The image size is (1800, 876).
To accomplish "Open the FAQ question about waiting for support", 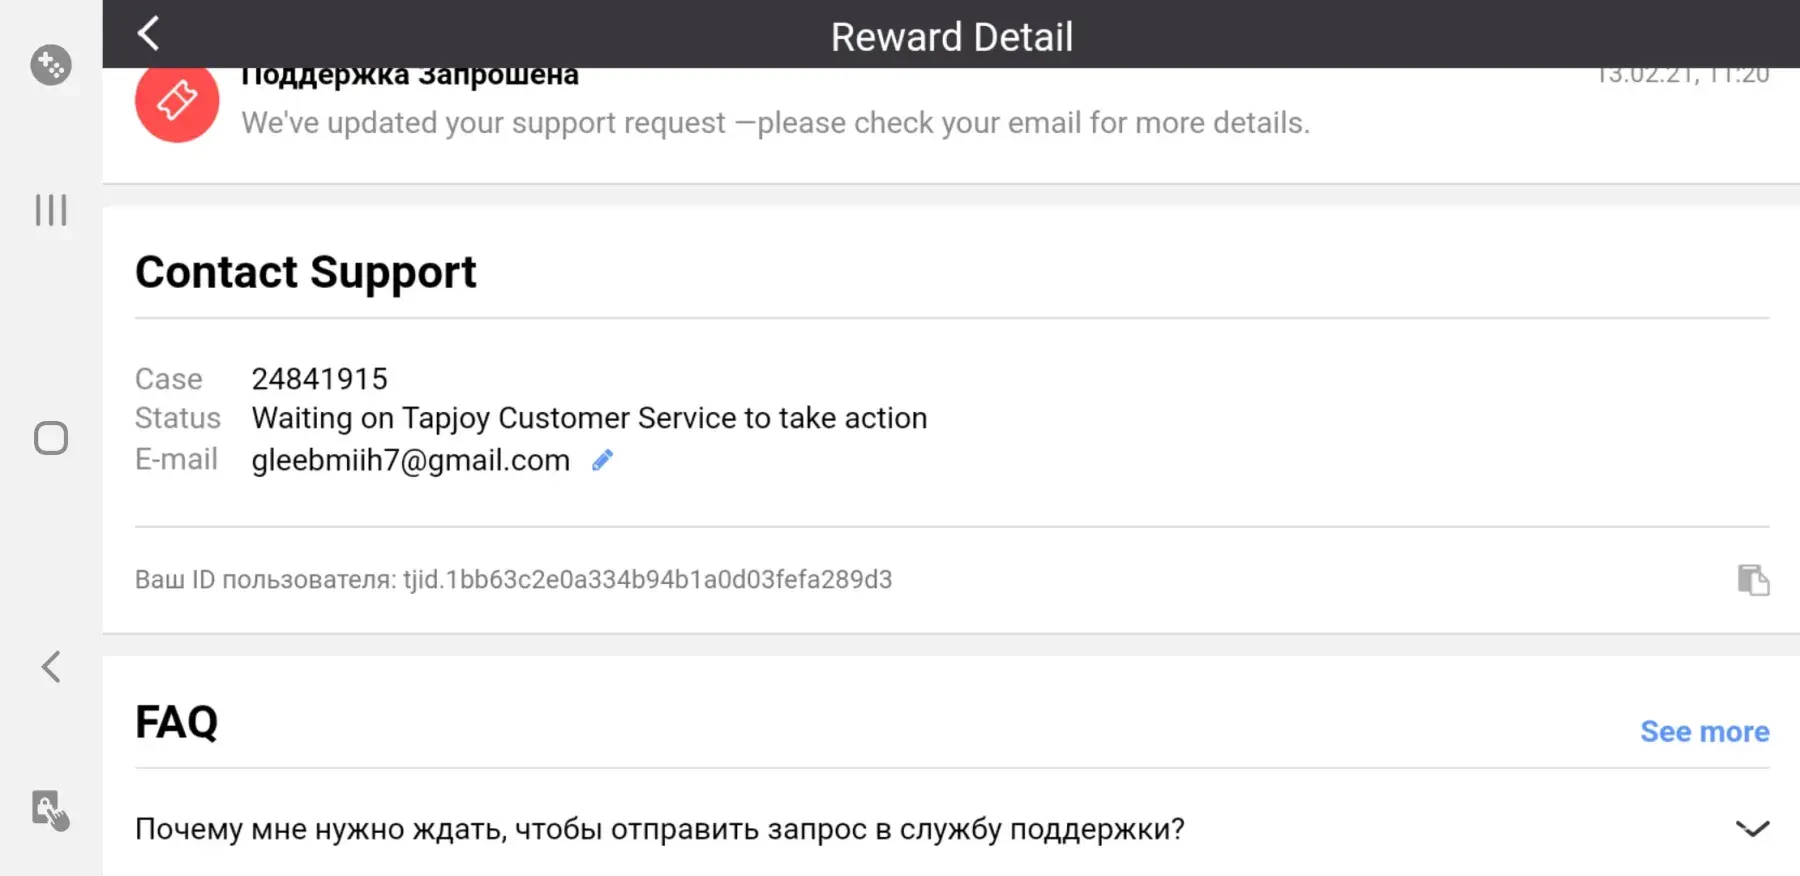I will pyautogui.click(x=660, y=829).
